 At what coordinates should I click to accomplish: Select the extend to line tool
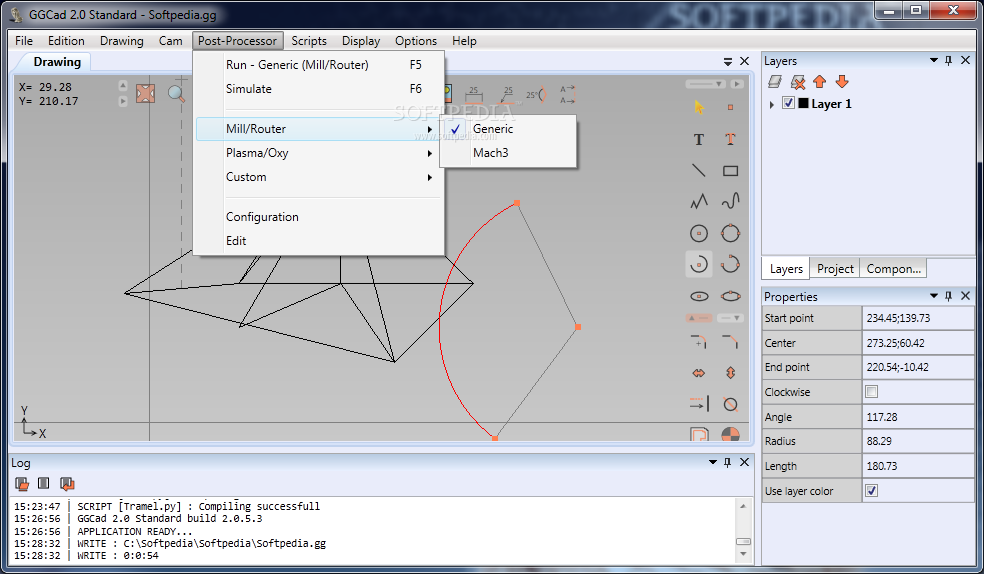pyautogui.click(x=699, y=403)
